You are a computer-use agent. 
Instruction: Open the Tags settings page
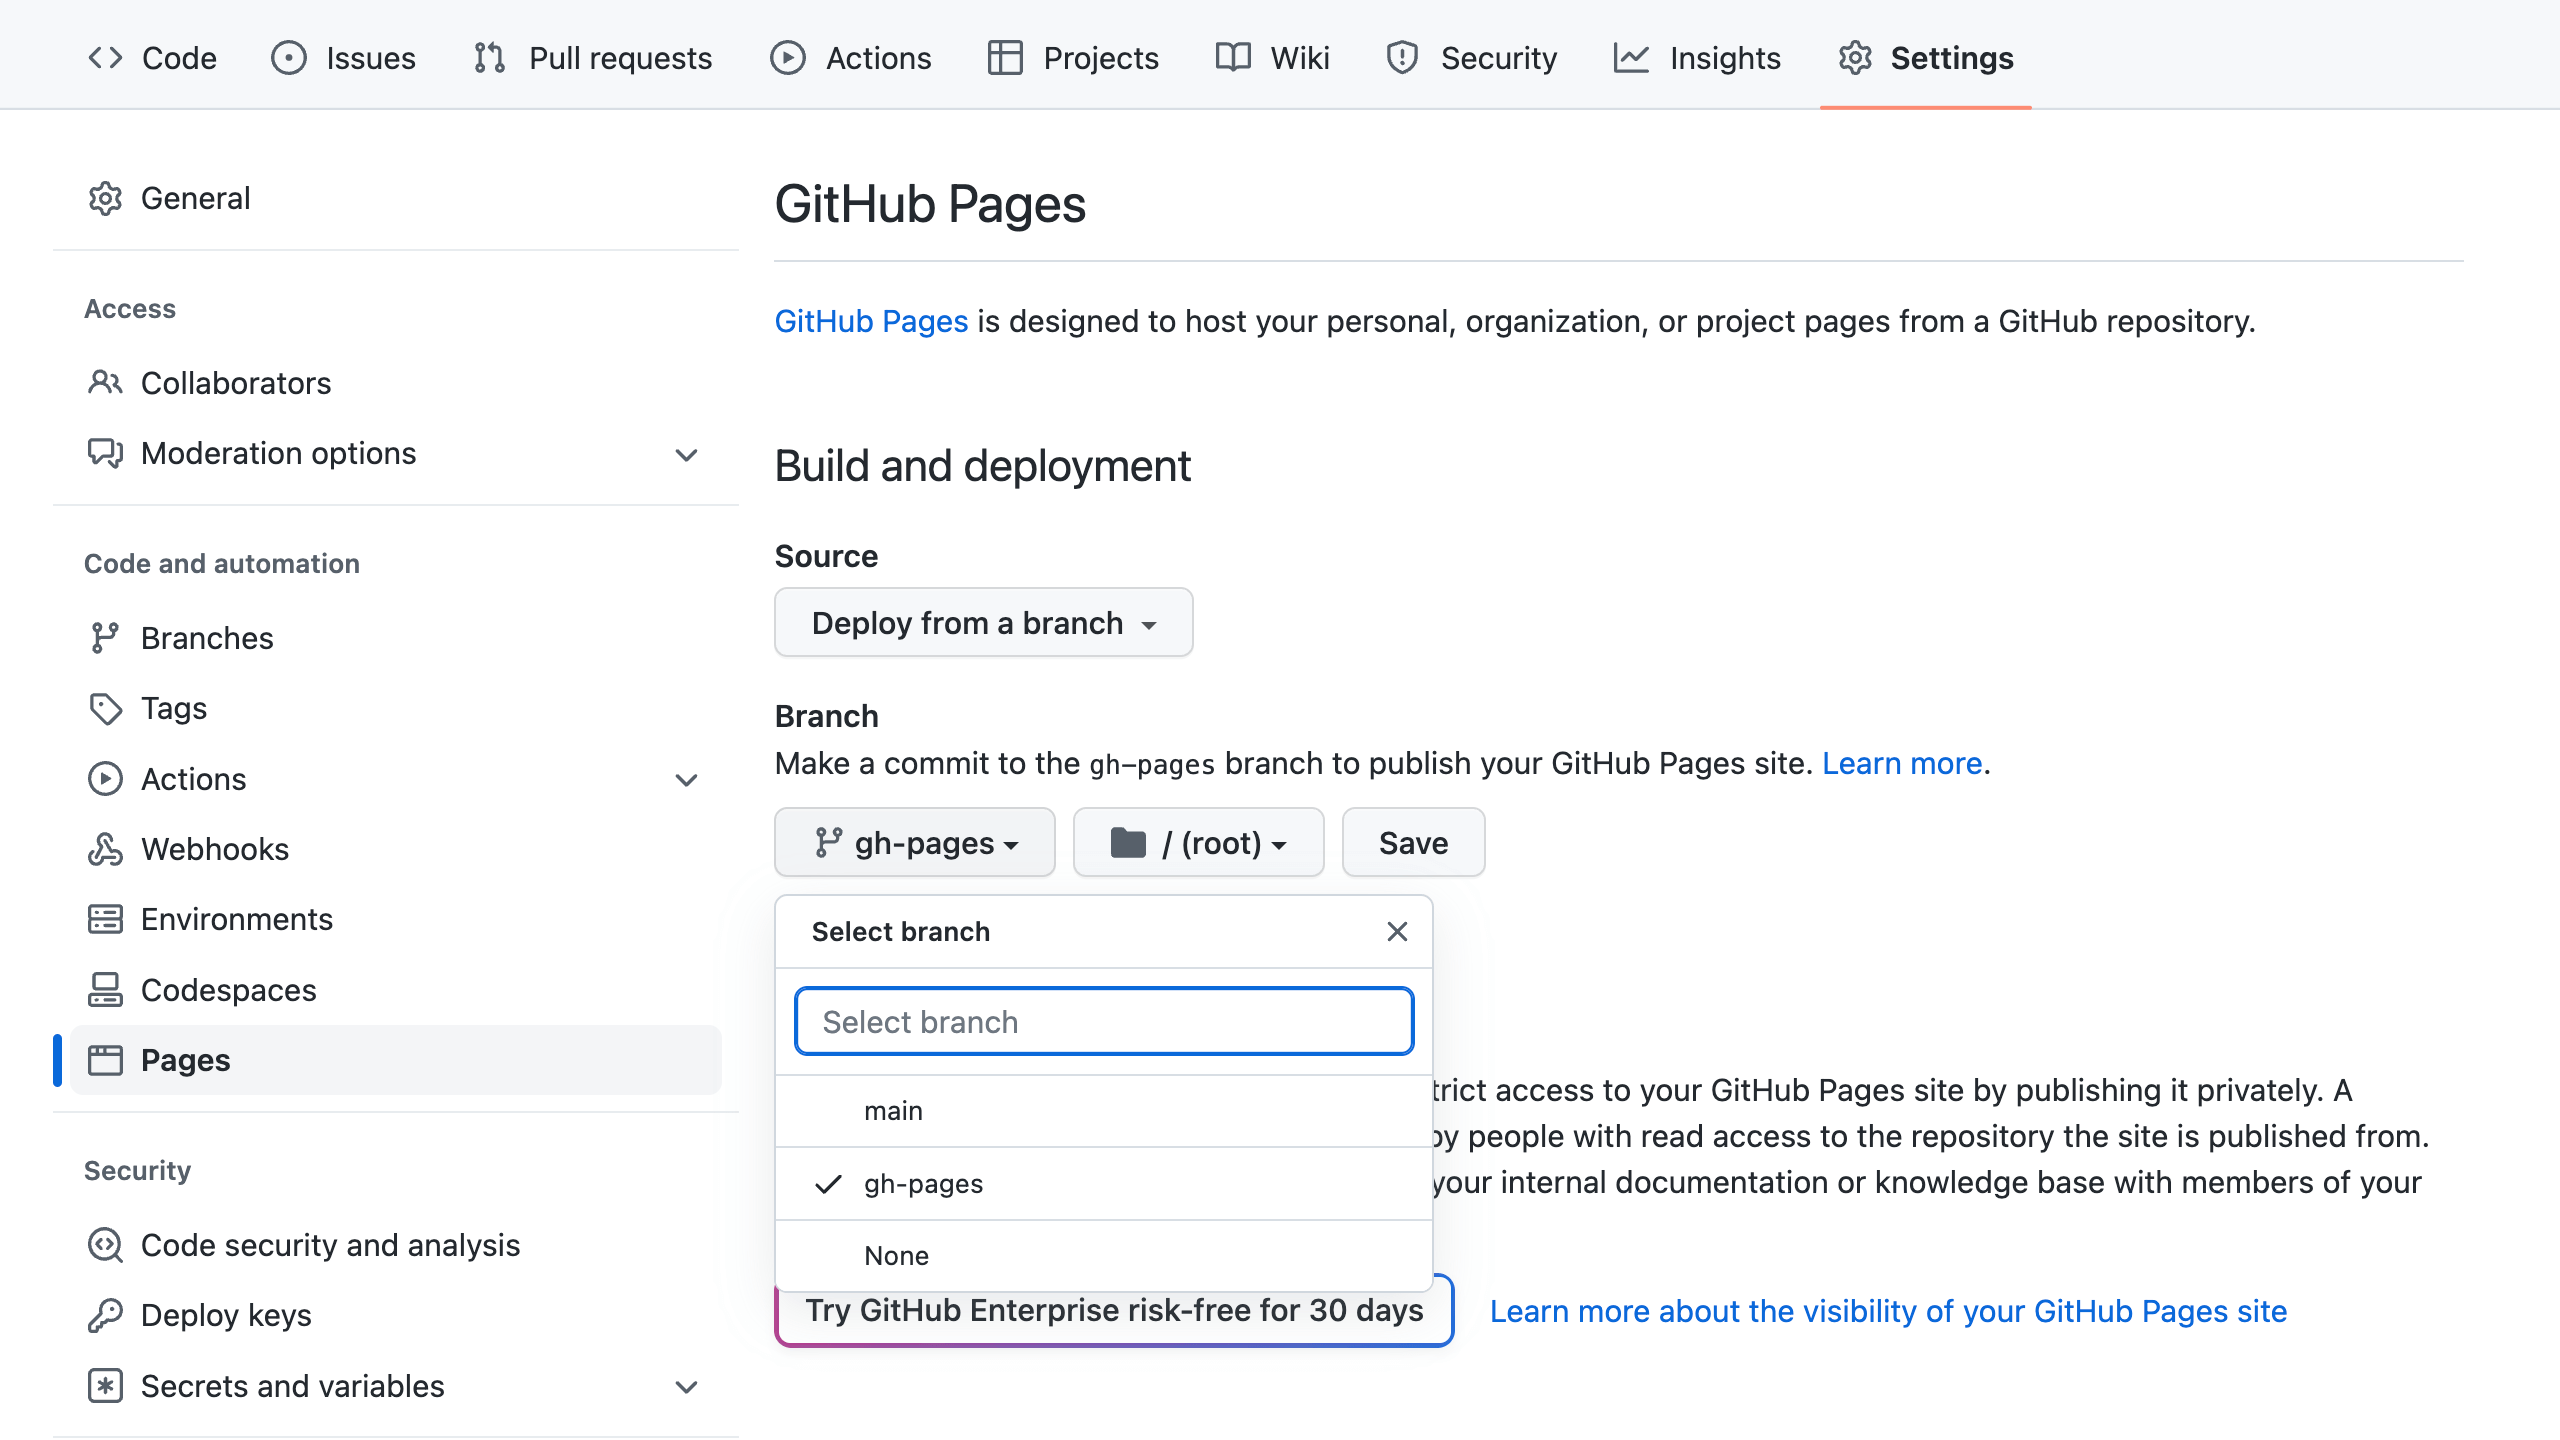point(174,708)
